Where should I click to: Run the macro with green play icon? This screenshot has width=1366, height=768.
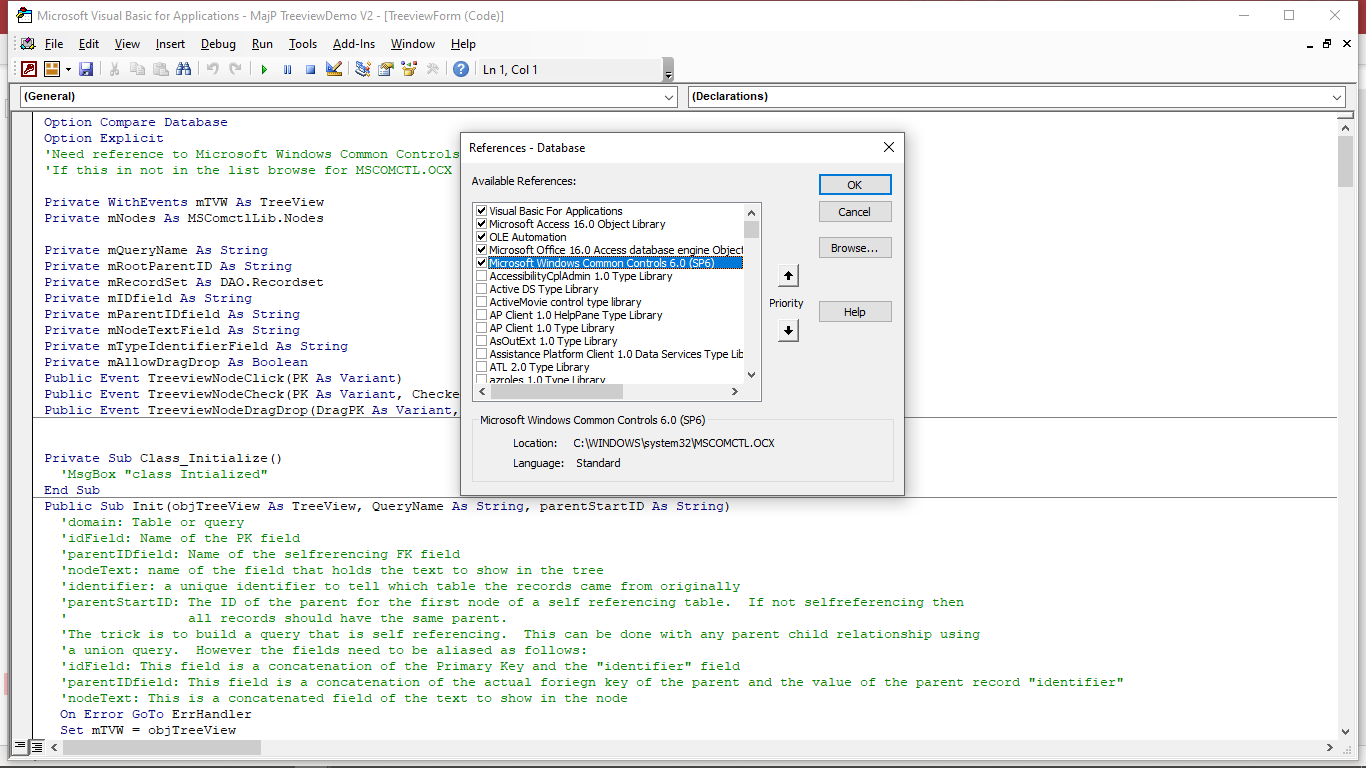coord(264,69)
